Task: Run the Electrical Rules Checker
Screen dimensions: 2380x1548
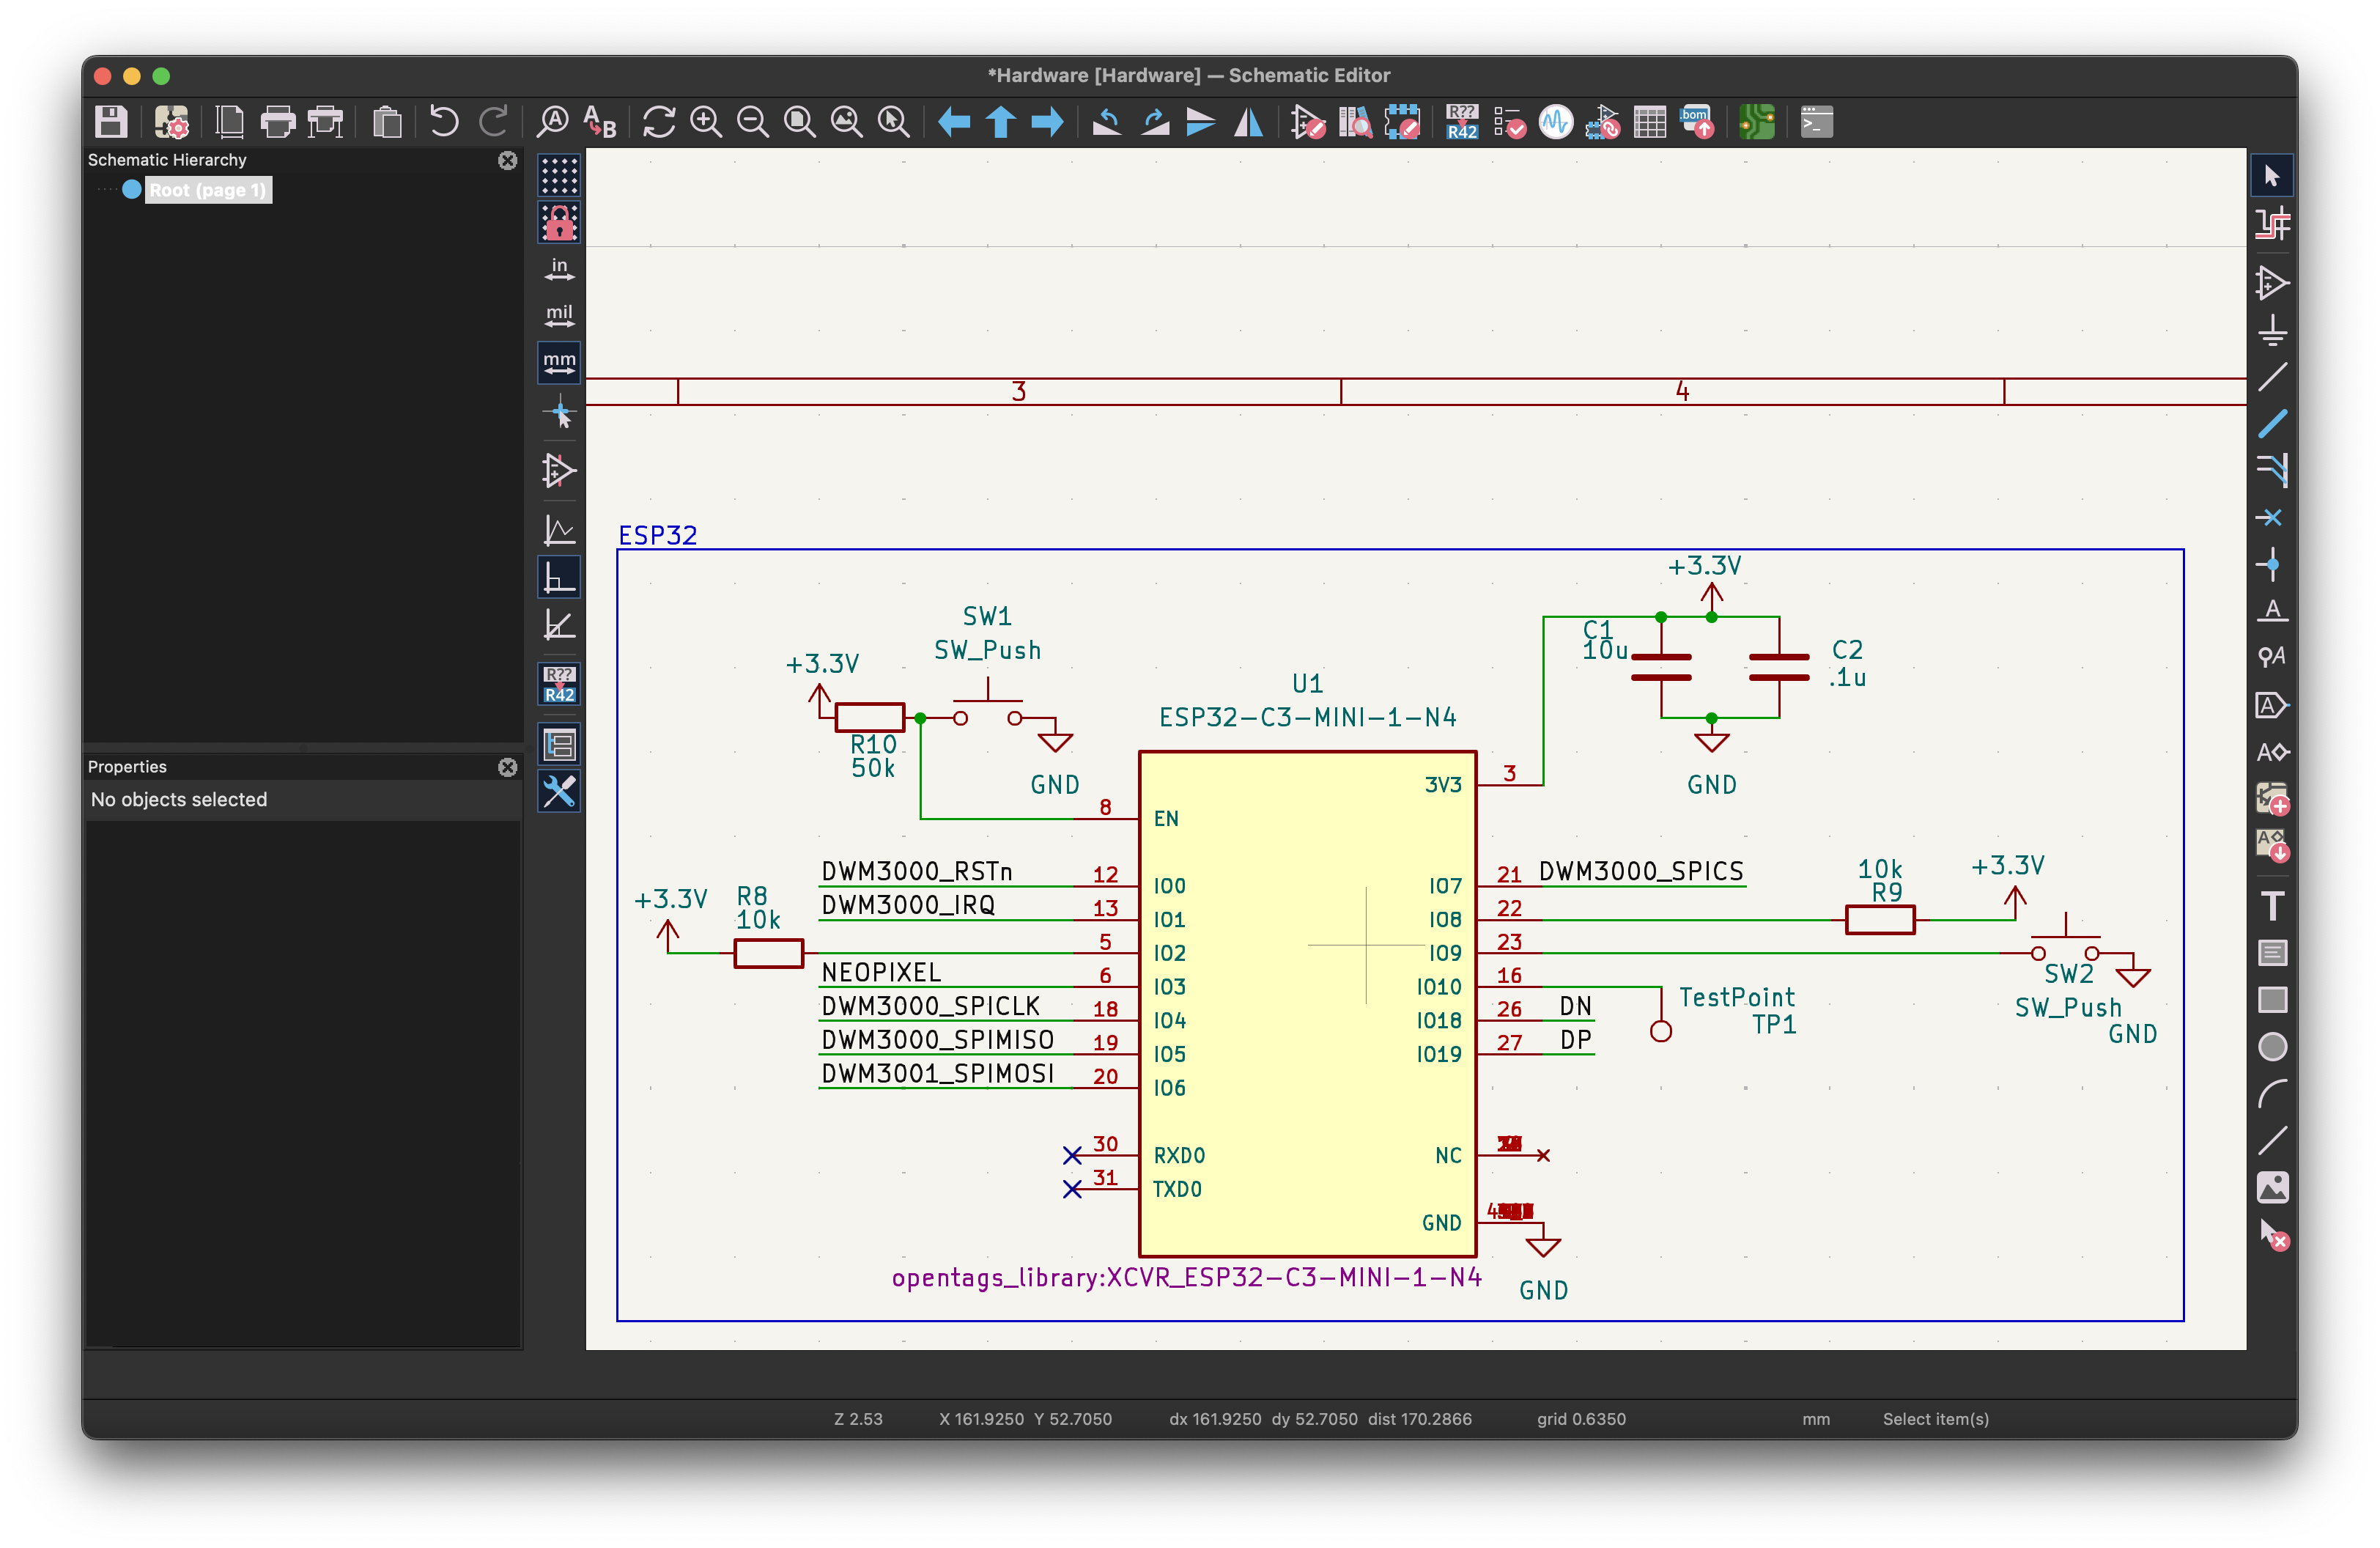Action: 1509,122
